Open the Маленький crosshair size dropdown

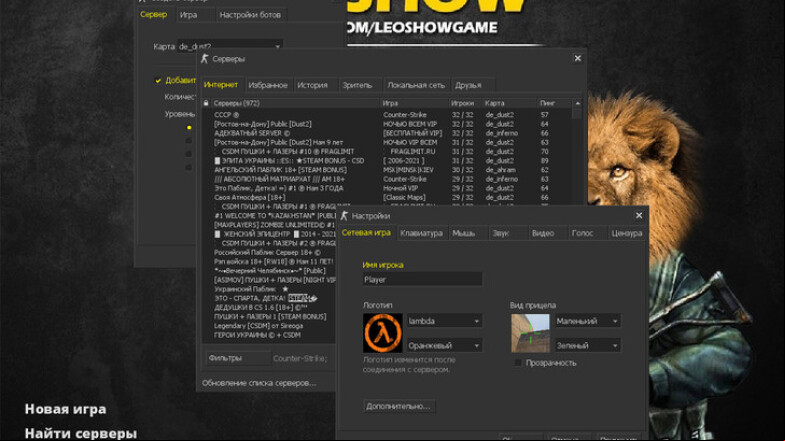pos(587,321)
